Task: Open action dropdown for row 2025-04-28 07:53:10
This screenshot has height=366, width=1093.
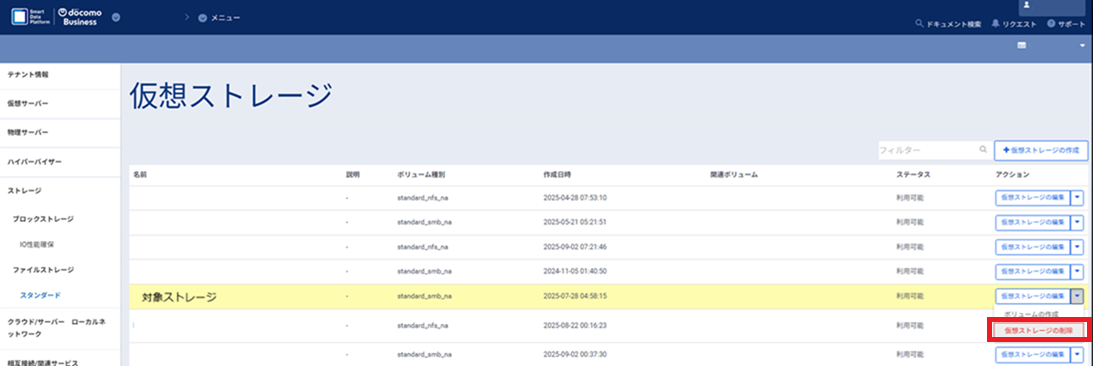Action: click(1077, 198)
